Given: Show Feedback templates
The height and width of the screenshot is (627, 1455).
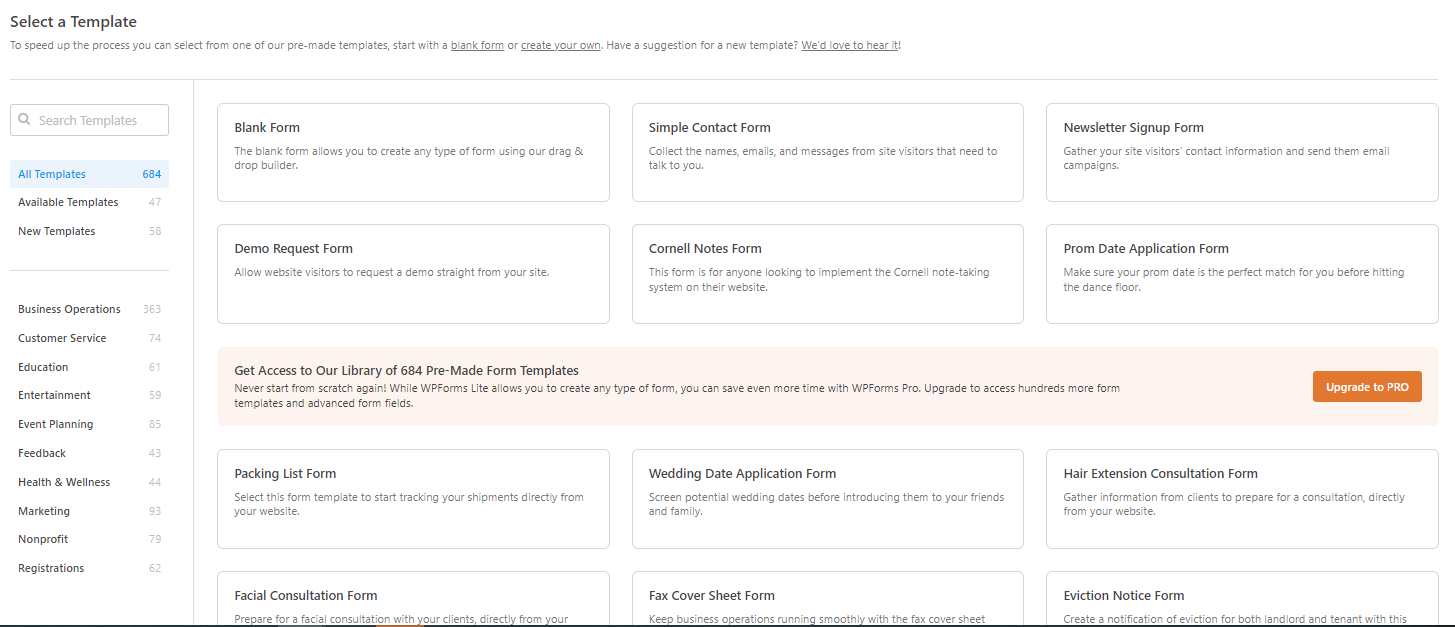Looking at the screenshot, I should click(x=89, y=453).
